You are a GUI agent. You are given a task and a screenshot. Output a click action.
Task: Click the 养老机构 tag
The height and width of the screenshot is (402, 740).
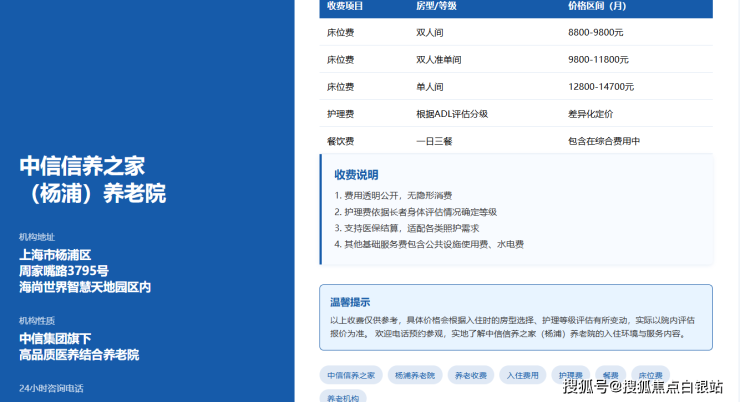(343, 398)
